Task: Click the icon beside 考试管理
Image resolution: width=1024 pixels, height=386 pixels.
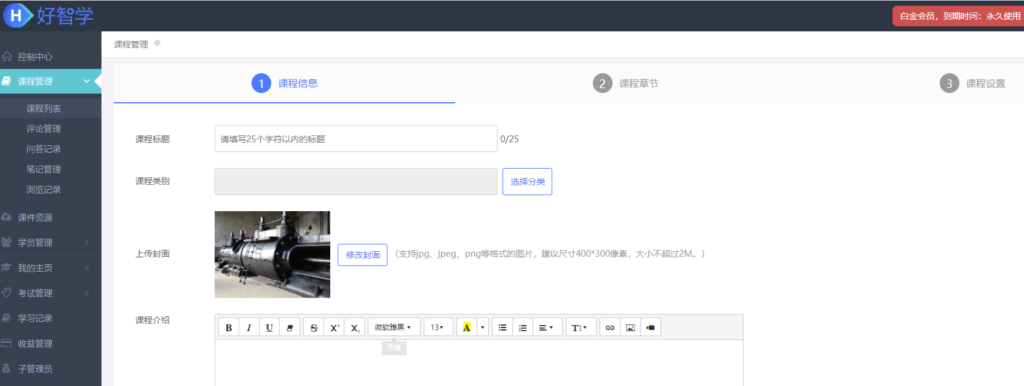Action: coord(7,293)
